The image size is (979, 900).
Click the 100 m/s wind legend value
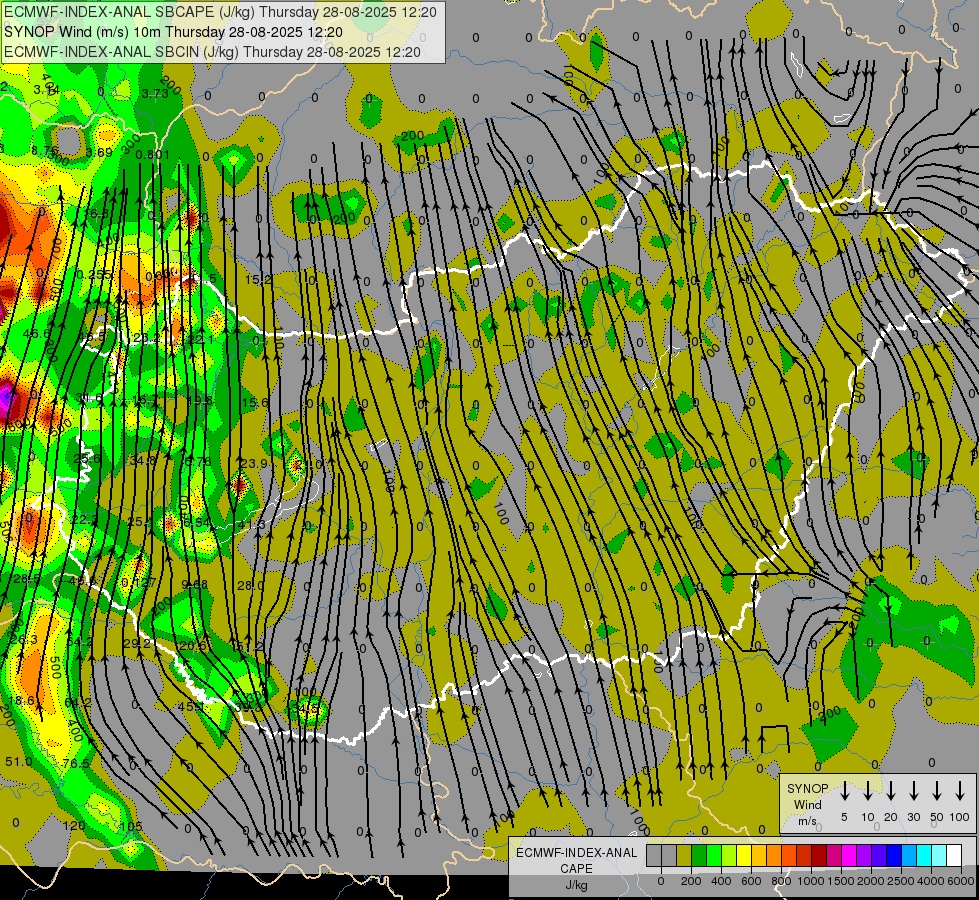tap(960, 817)
